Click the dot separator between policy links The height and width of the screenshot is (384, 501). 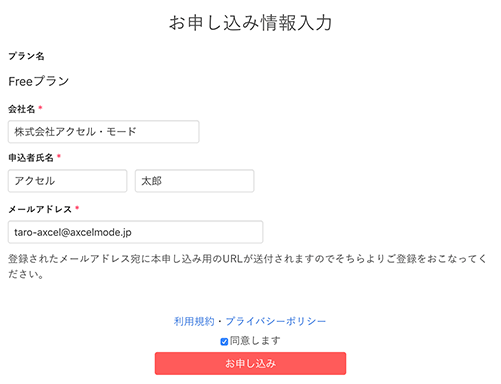[x=220, y=322]
